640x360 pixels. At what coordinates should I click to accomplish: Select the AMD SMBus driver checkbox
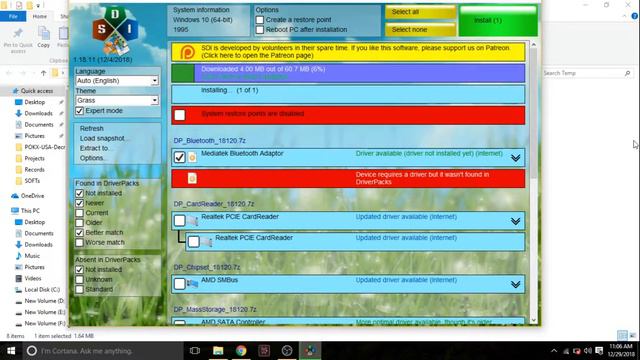180,284
